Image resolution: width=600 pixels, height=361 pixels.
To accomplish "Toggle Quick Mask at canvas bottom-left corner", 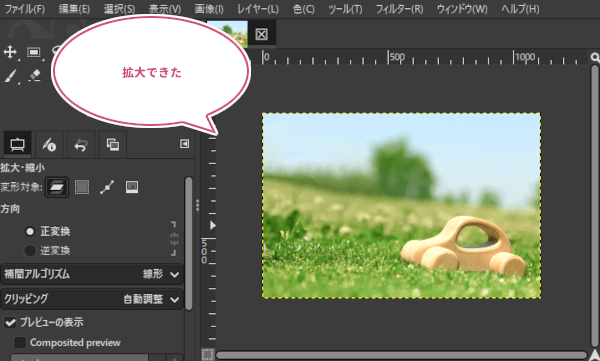I will [207, 354].
